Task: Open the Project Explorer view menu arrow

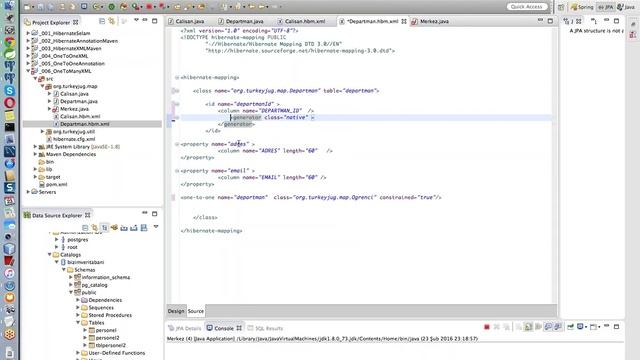Action: pyautogui.click(x=136, y=20)
